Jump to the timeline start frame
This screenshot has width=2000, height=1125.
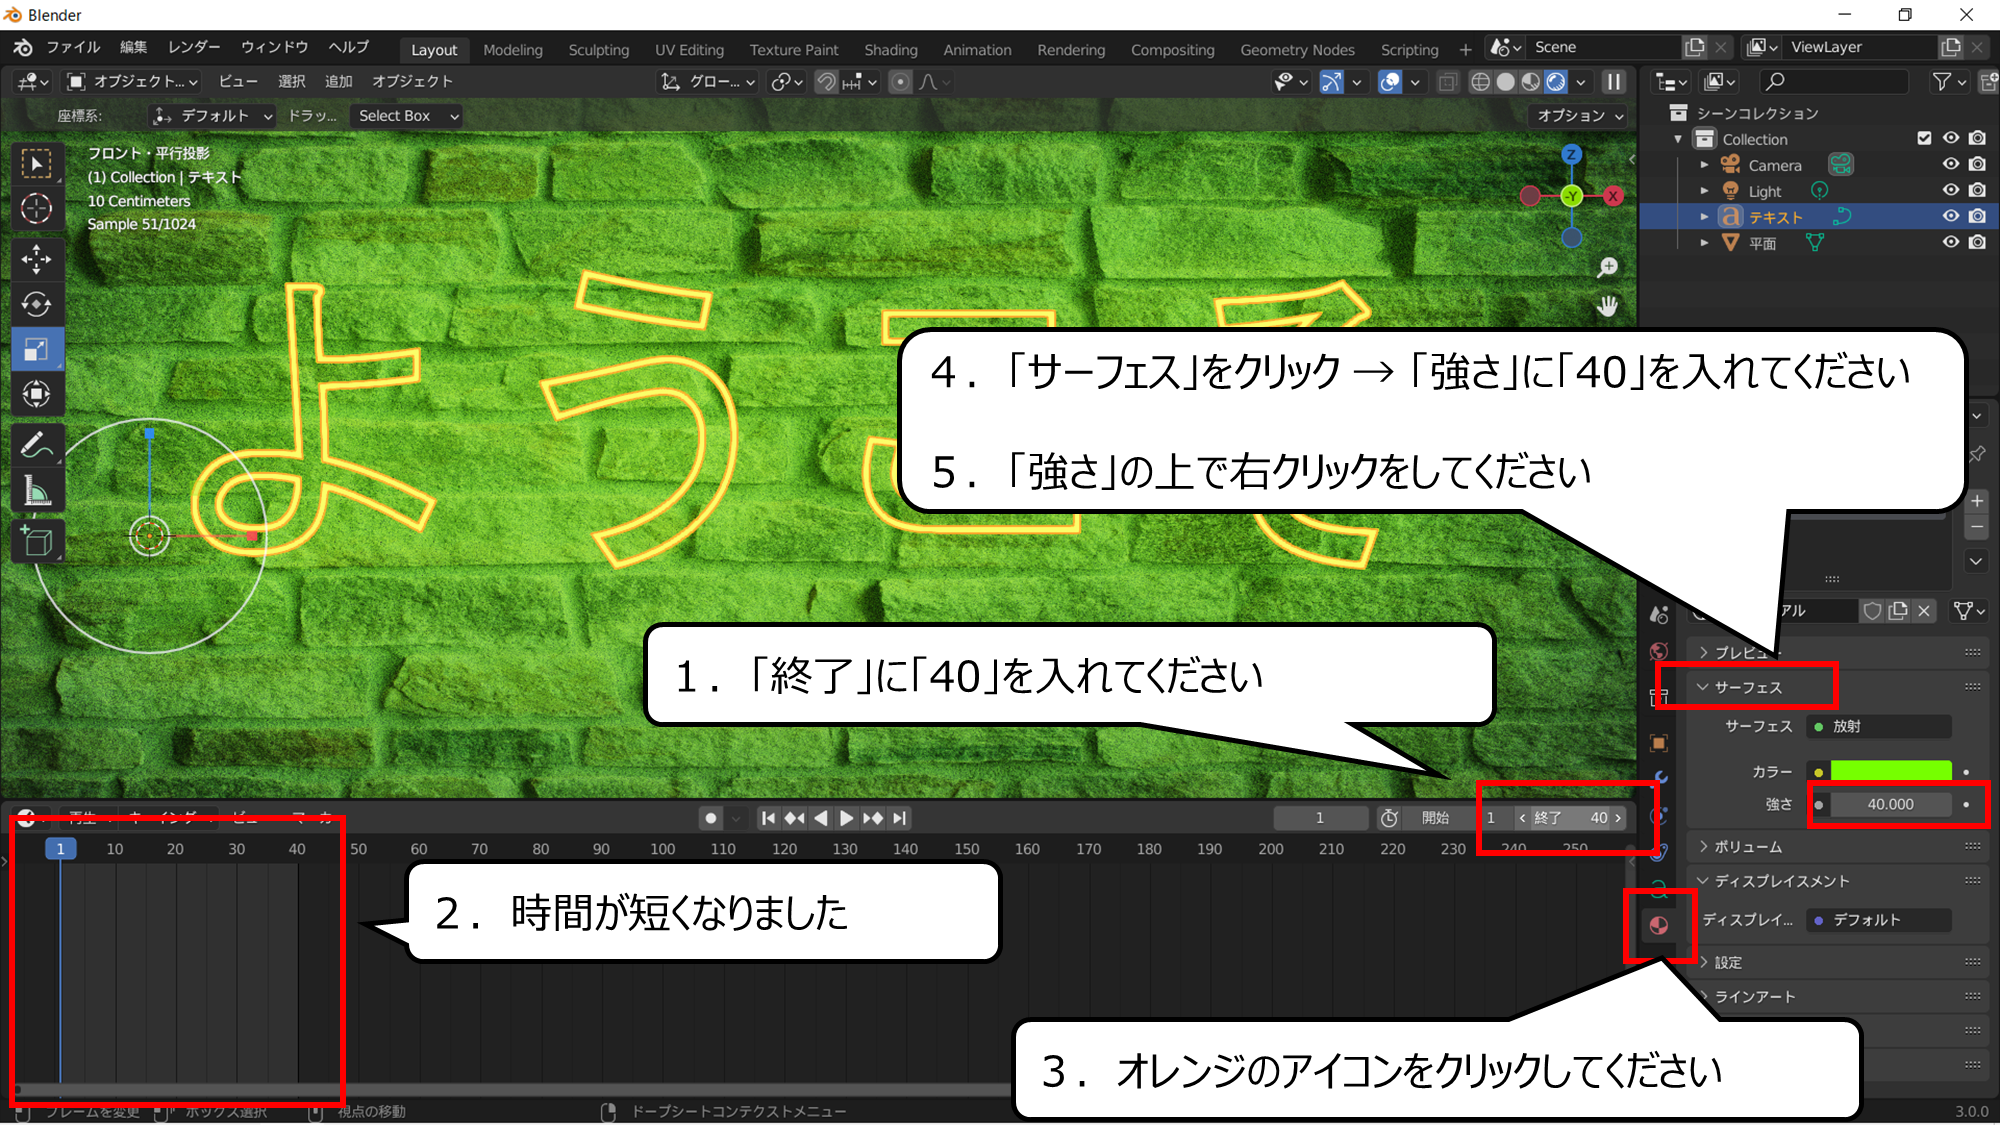pyautogui.click(x=768, y=818)
